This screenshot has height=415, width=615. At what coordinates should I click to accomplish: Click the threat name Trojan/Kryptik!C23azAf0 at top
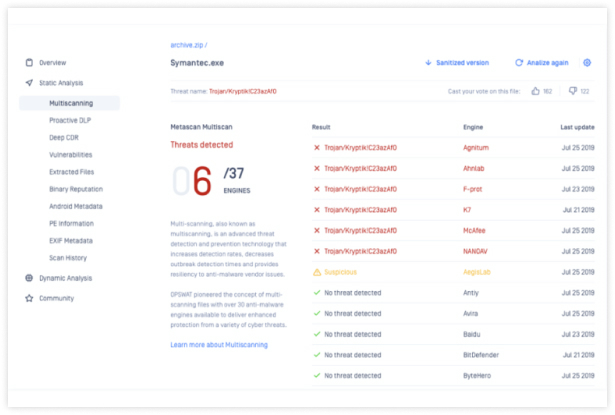tap(243, 91)
